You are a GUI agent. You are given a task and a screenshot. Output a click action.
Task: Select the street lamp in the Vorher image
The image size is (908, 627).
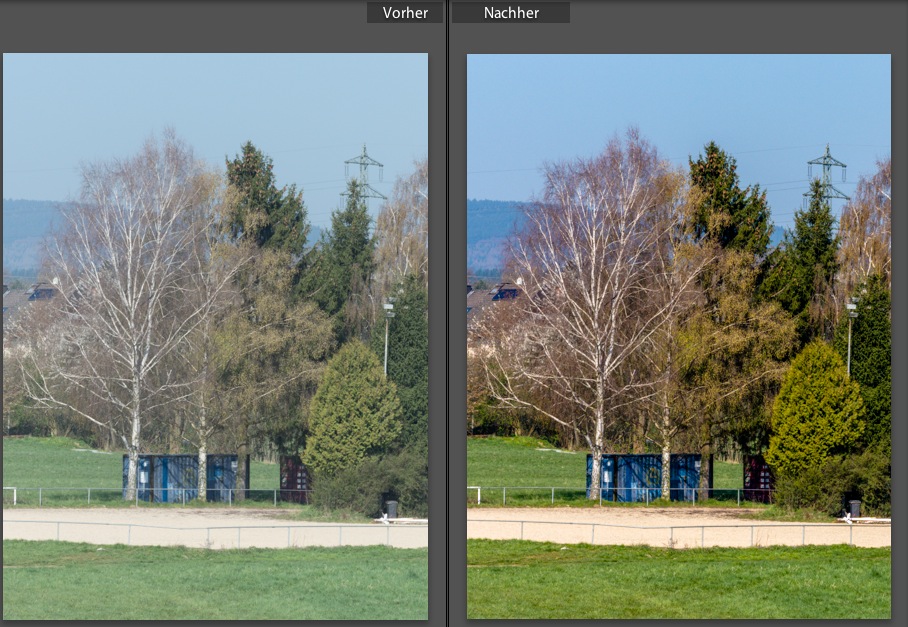(x=387, y=338)
